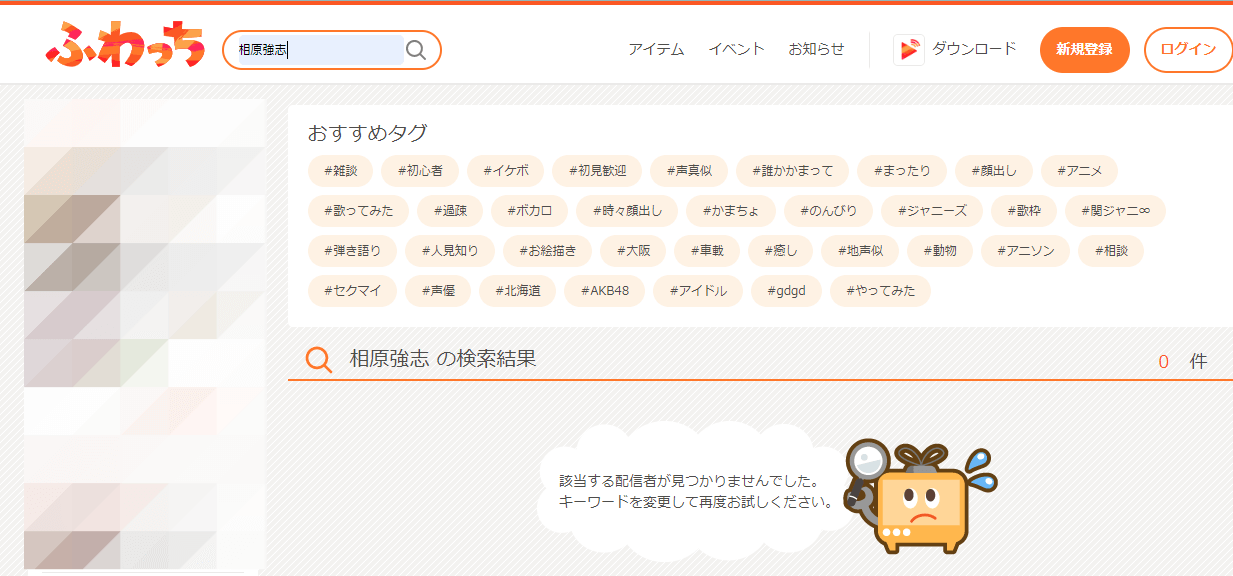Select the #関ジャニ∞ tag
Image resolution: width=1233 pixels, height=576 pixels.
pos(1115,211)
